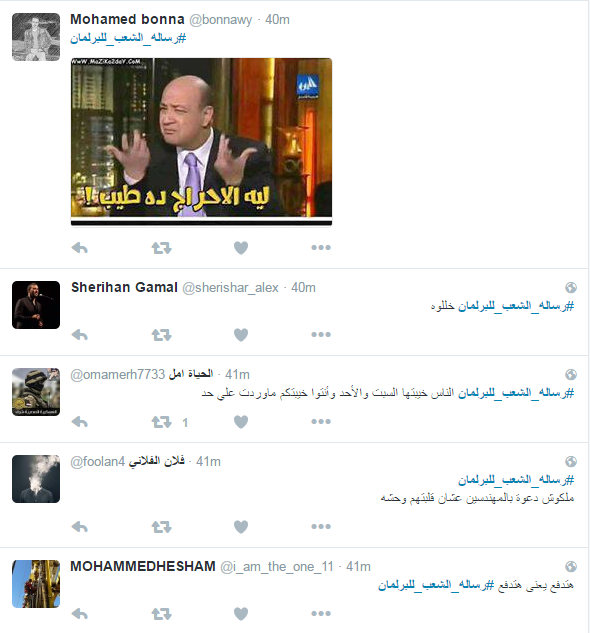Like the @omamerh7733 tweet
590x633 pixels.
click(x=241, y=422)
